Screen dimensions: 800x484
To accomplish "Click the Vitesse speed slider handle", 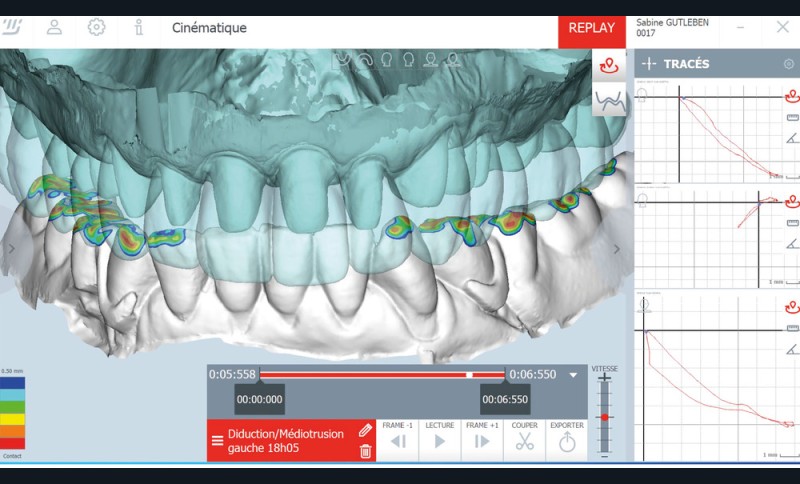I will (x=603, y=416).
